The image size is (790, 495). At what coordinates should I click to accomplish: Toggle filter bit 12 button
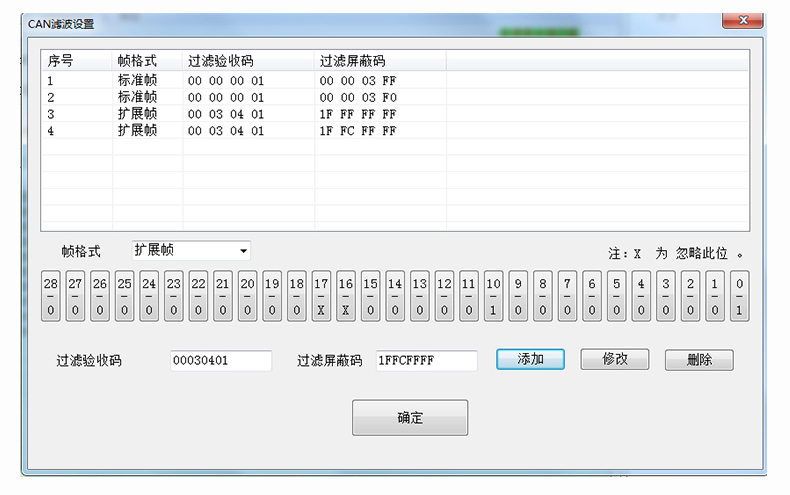point(444,296)
